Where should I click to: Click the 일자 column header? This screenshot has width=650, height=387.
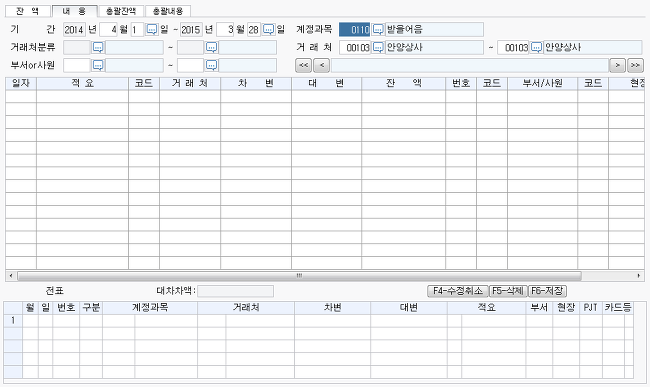pos(21,83)
